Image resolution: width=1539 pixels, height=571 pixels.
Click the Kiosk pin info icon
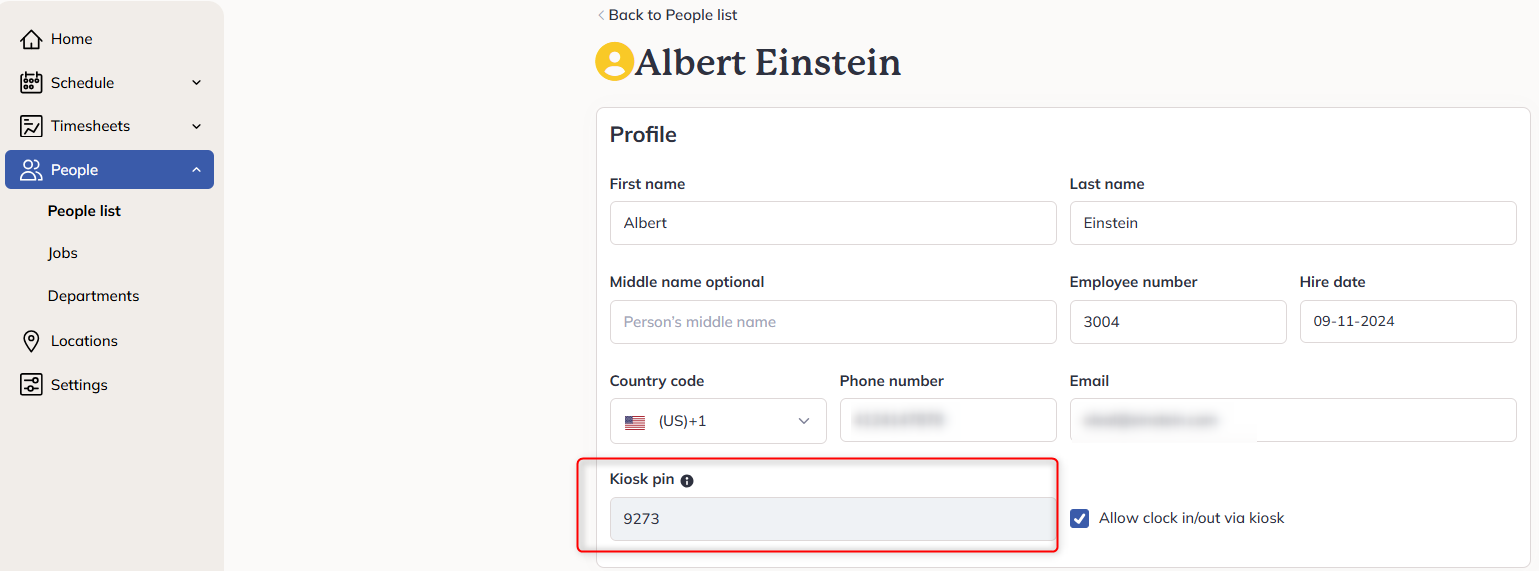click(x=687, y=480)
